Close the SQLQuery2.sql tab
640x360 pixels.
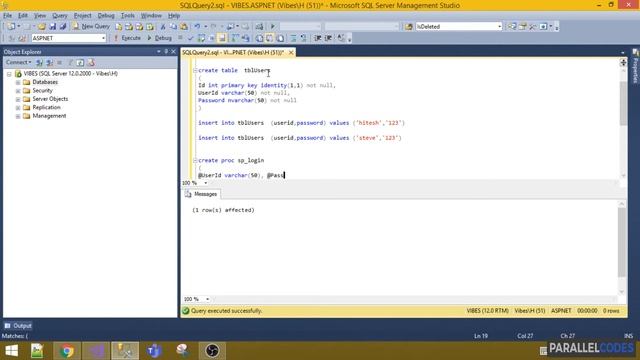[291, 53]
